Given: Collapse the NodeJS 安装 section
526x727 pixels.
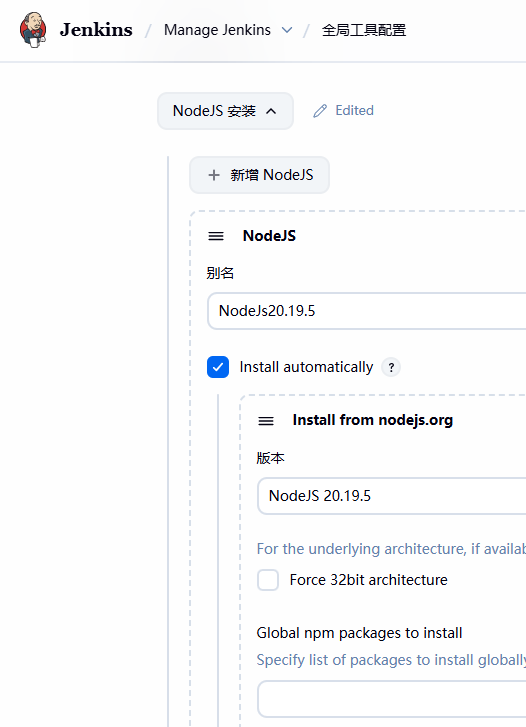Looking at the screenshot, I should tap(225, 111).
